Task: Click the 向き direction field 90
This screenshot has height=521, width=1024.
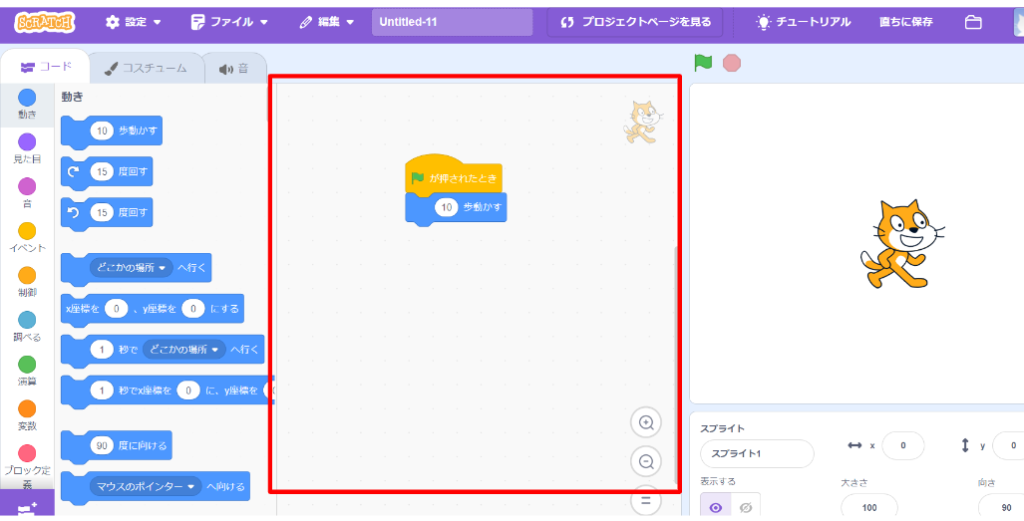Action: click(1001, 507)
